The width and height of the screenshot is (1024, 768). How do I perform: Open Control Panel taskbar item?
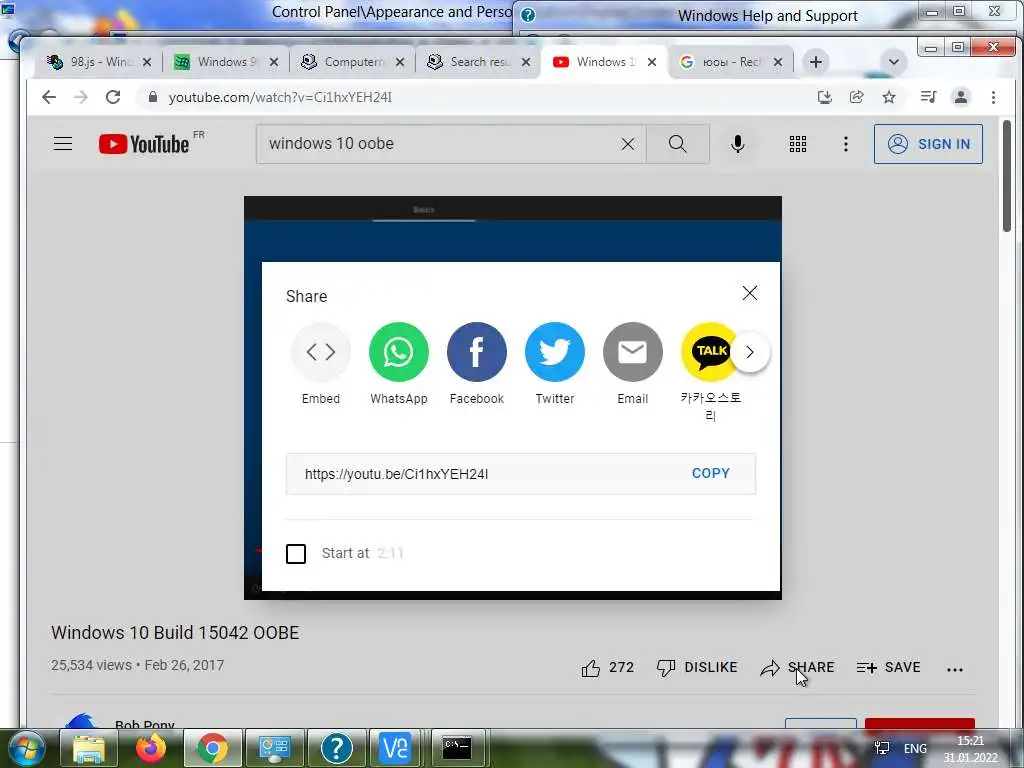[x=274, y=748]
